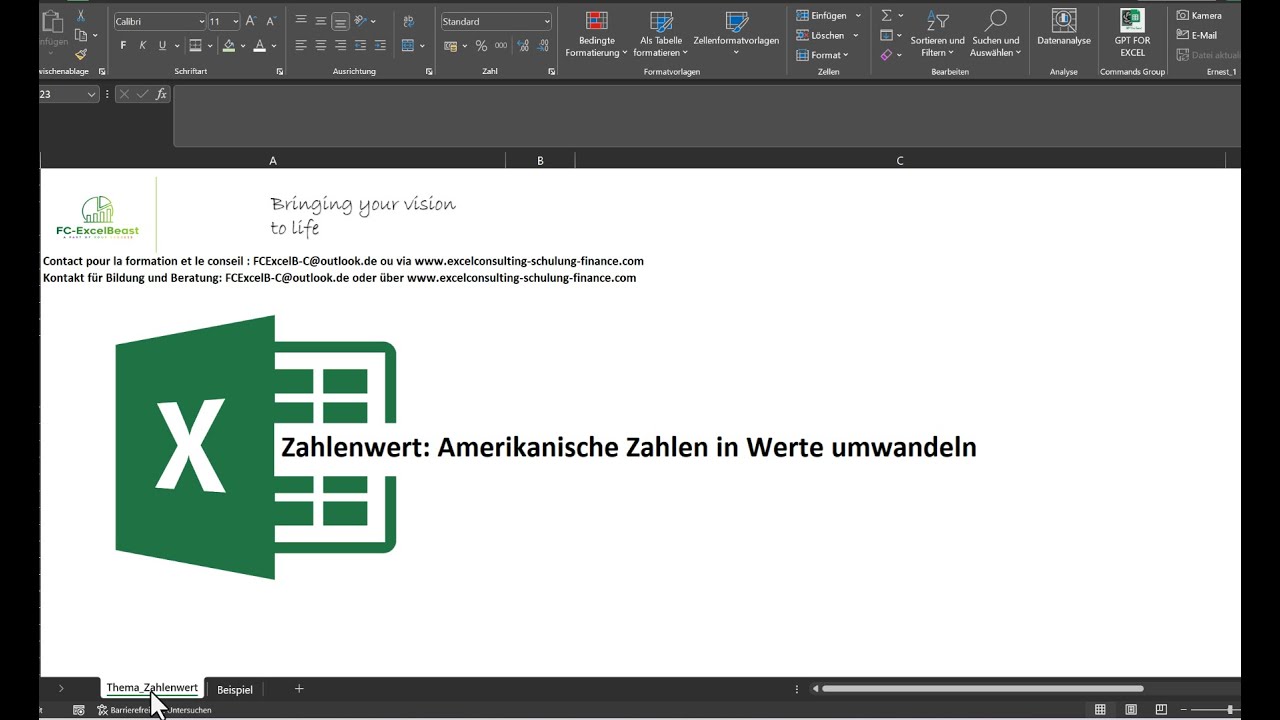Viewport: 1280px width, 720px height.
Task: Increase decimal places icon
Action: click(523, 46)
